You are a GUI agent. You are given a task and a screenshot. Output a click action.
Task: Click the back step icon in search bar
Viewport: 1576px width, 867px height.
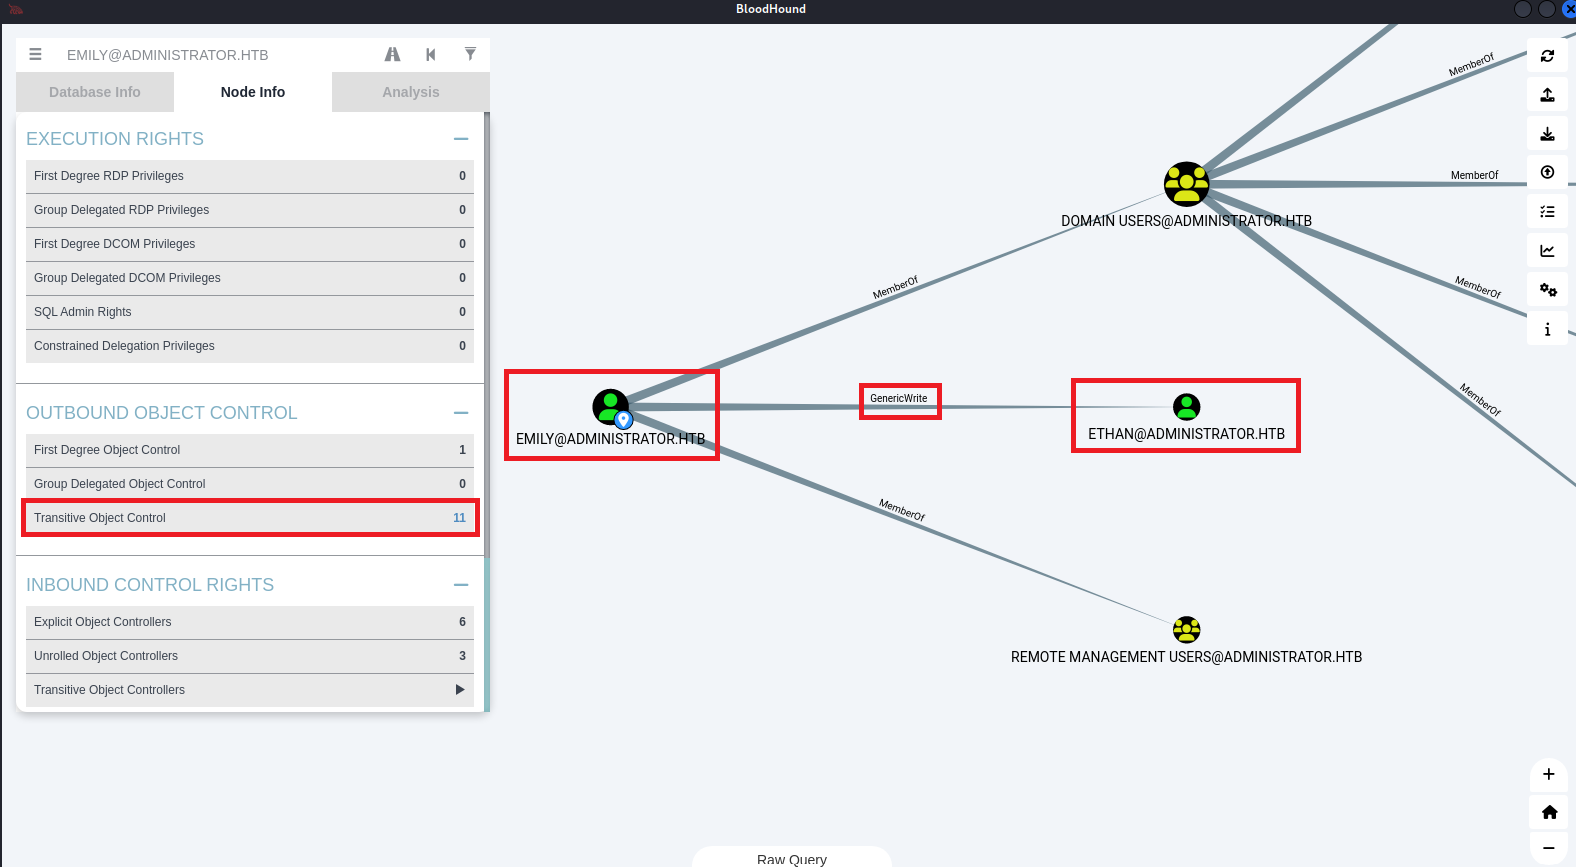click(431, 55)
